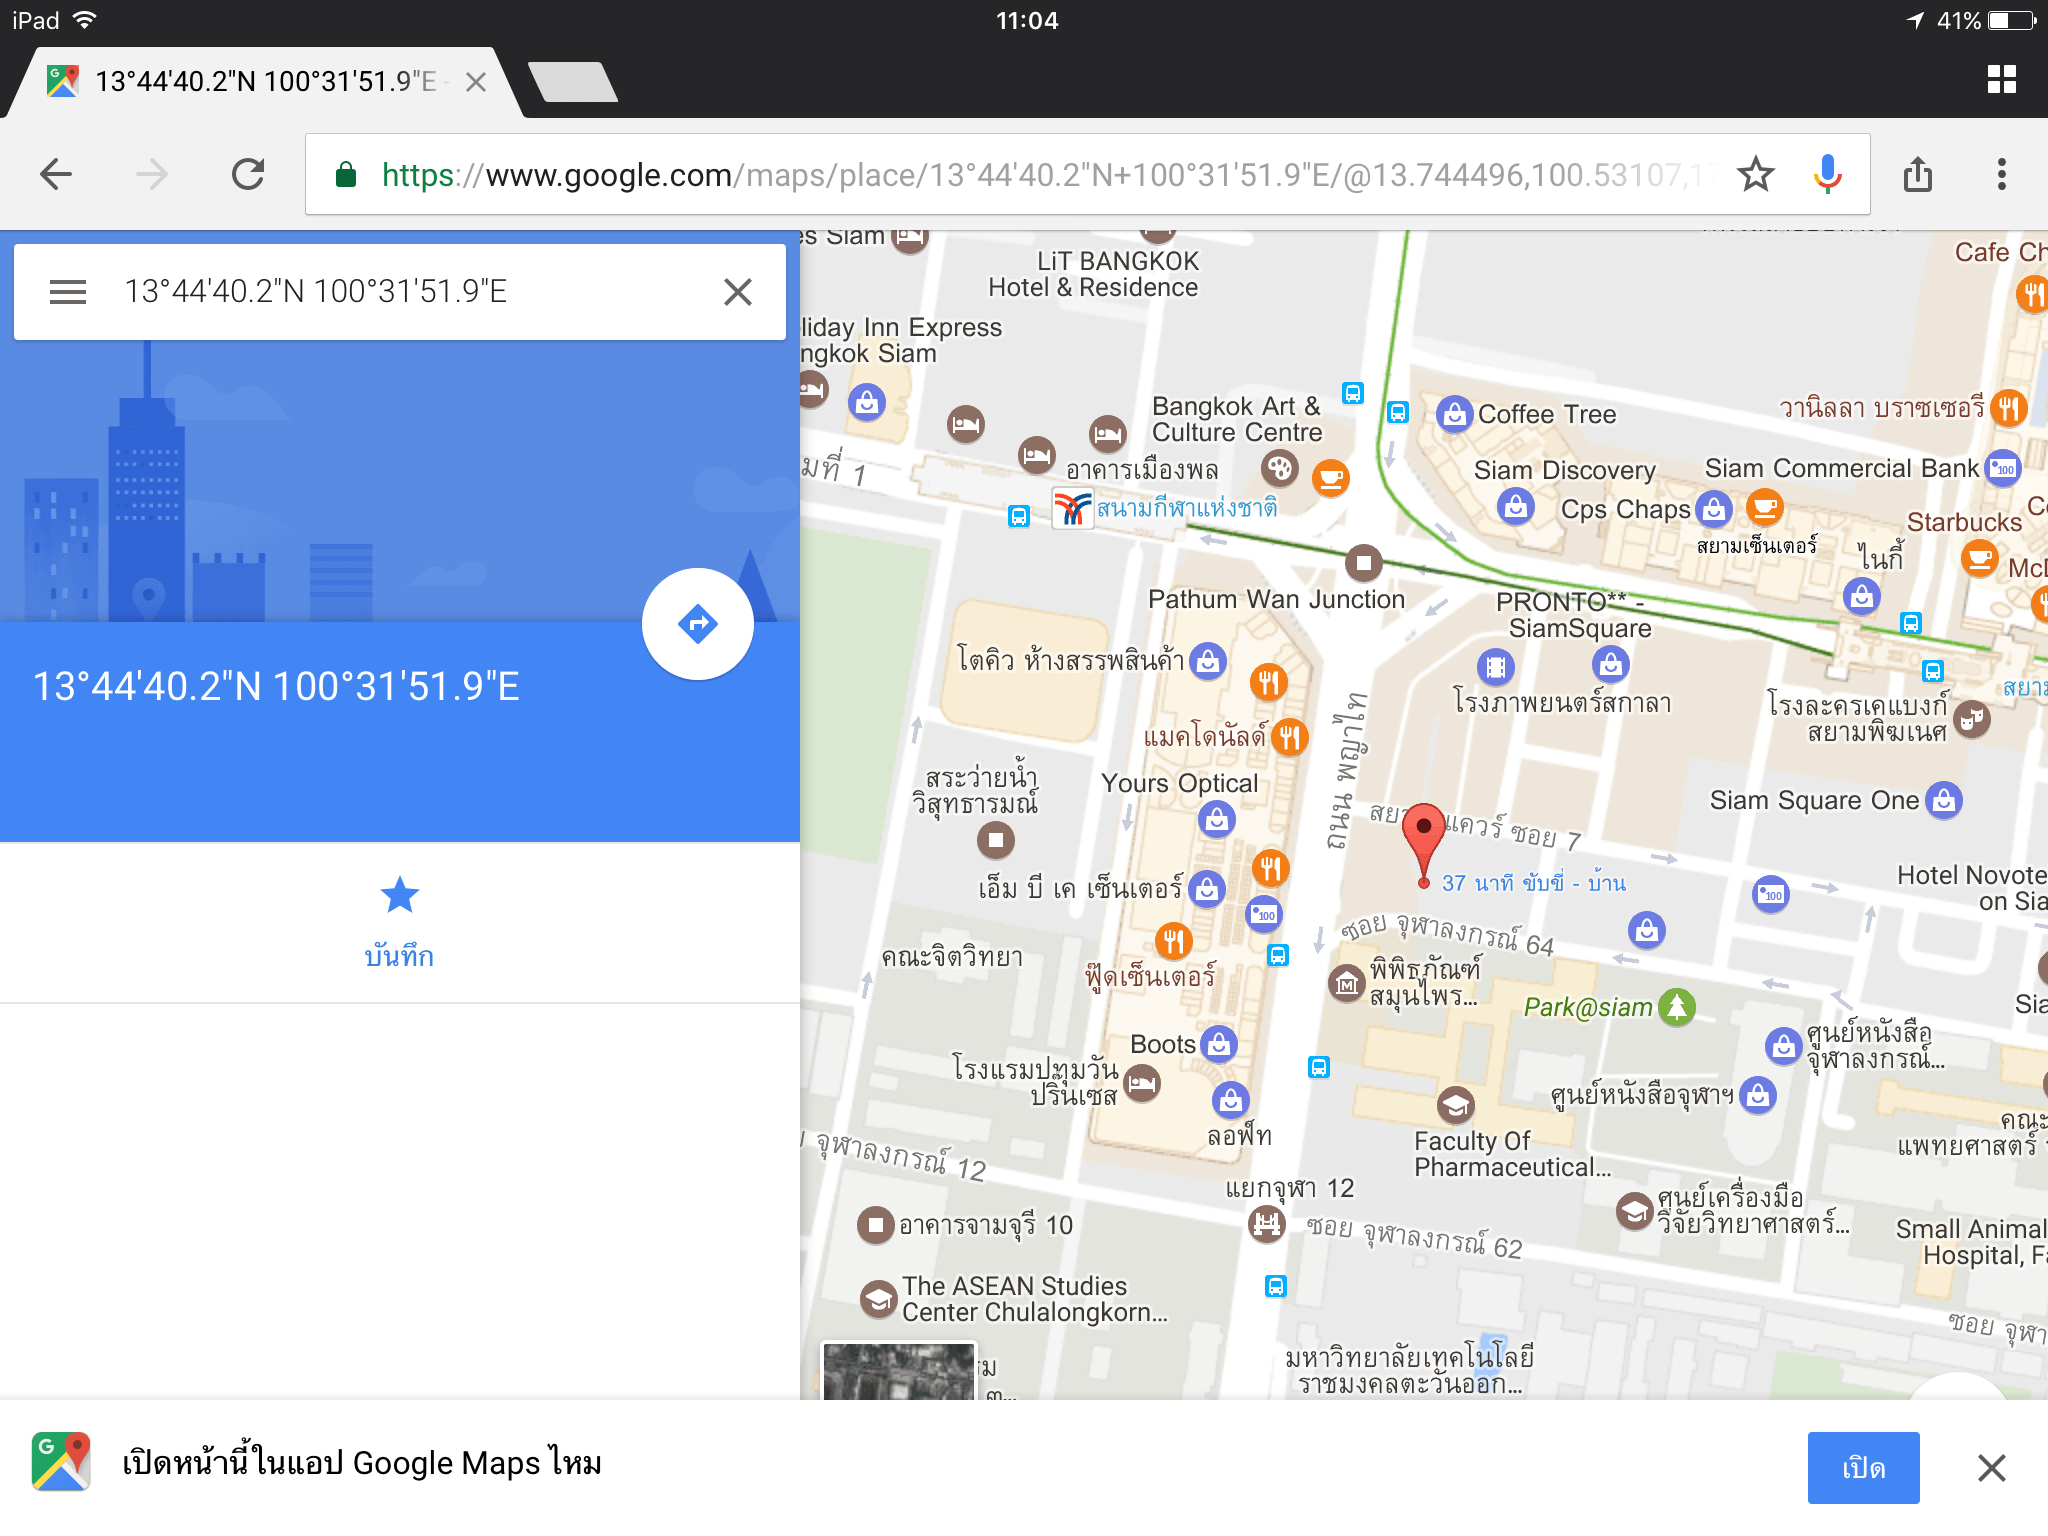
Task: Tap Siam Square One shopping icon
Action: pyautogui.click(x=1943, y=800)
